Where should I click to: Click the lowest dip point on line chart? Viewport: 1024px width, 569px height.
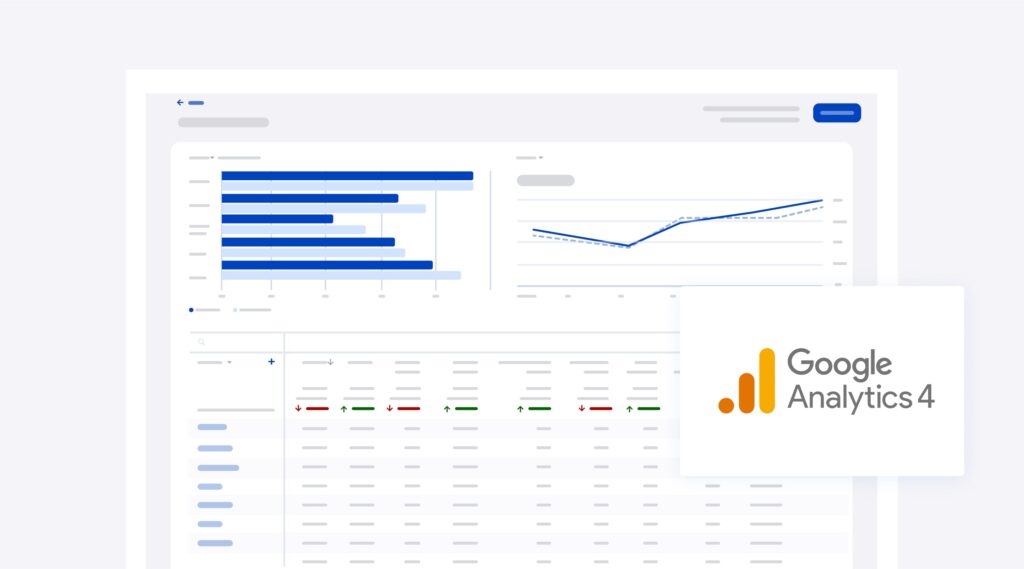click(x=628, y=246)
